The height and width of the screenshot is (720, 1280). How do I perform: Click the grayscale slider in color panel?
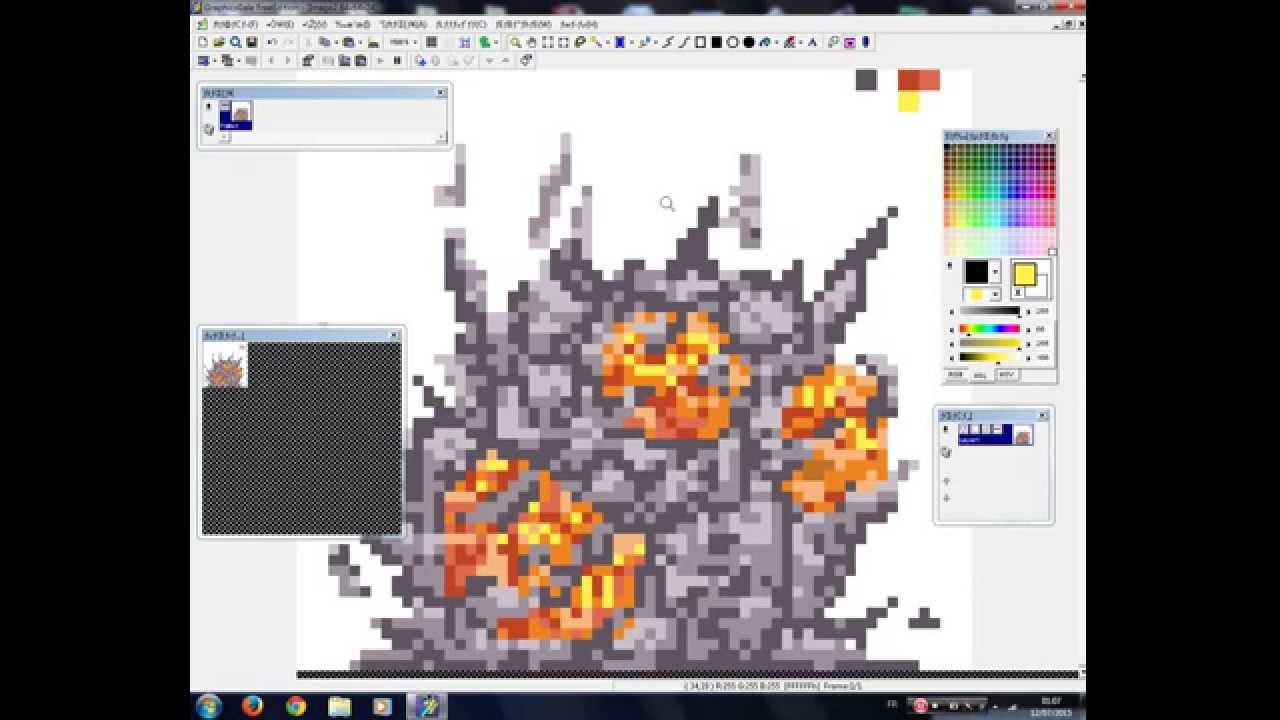coord(990,310)
